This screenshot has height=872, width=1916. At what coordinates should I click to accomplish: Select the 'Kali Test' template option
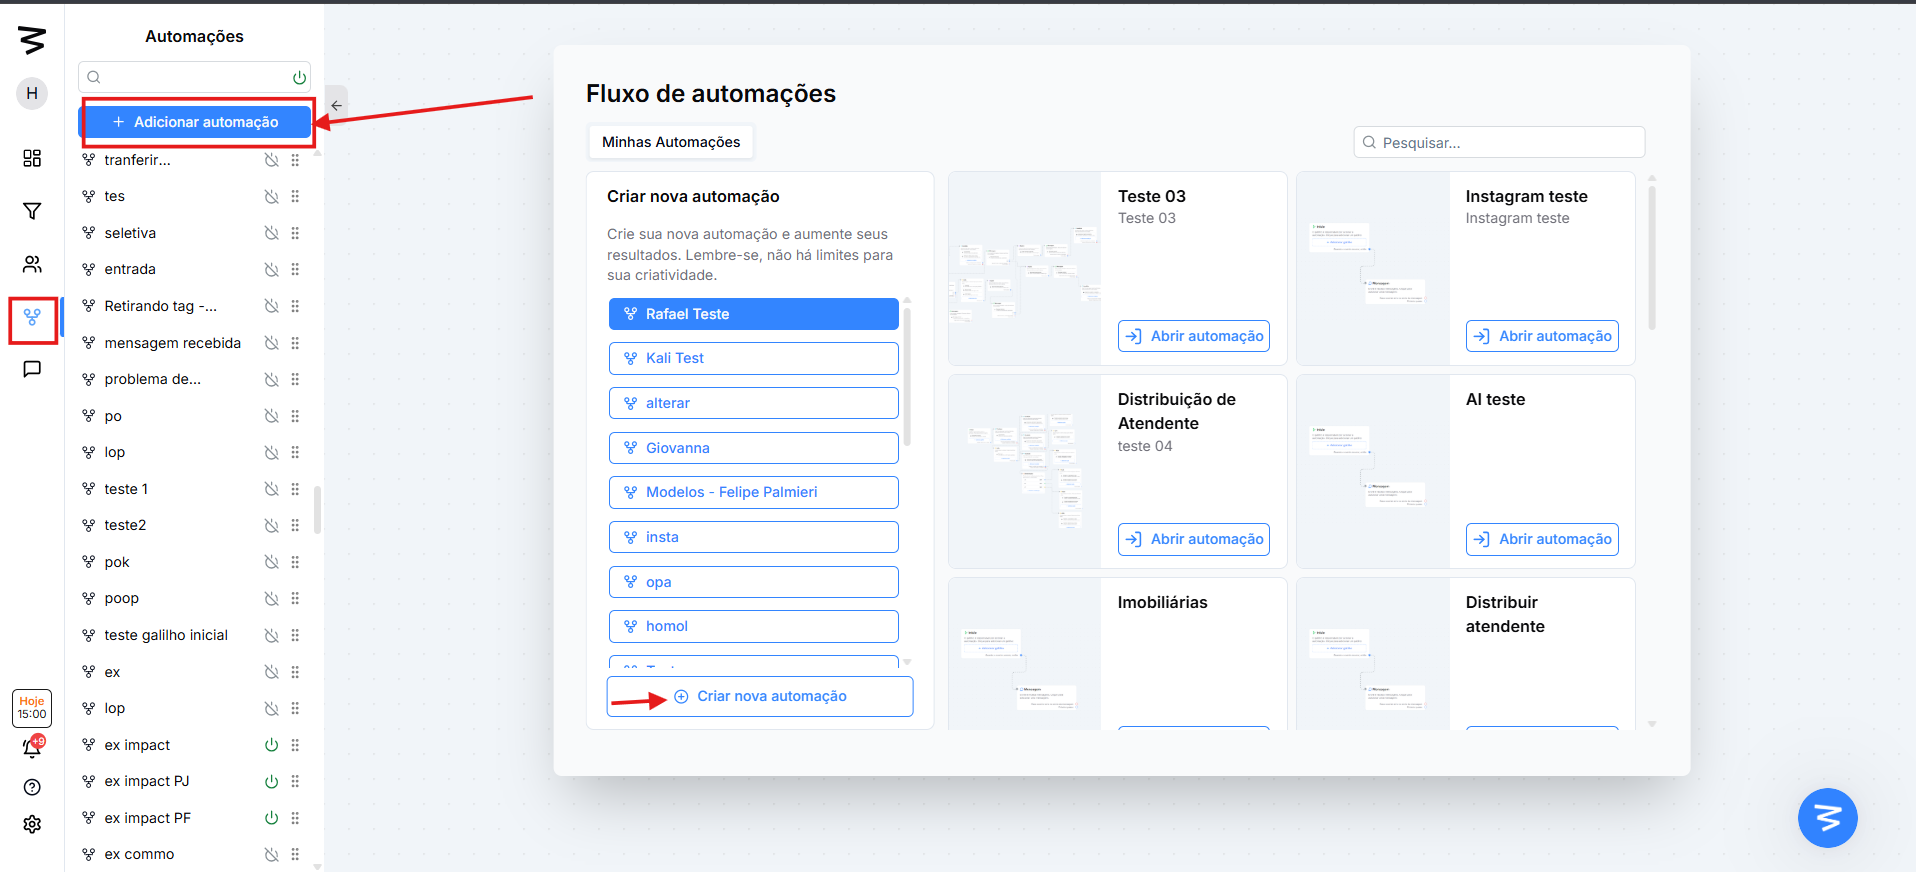(x=753, y=358)
